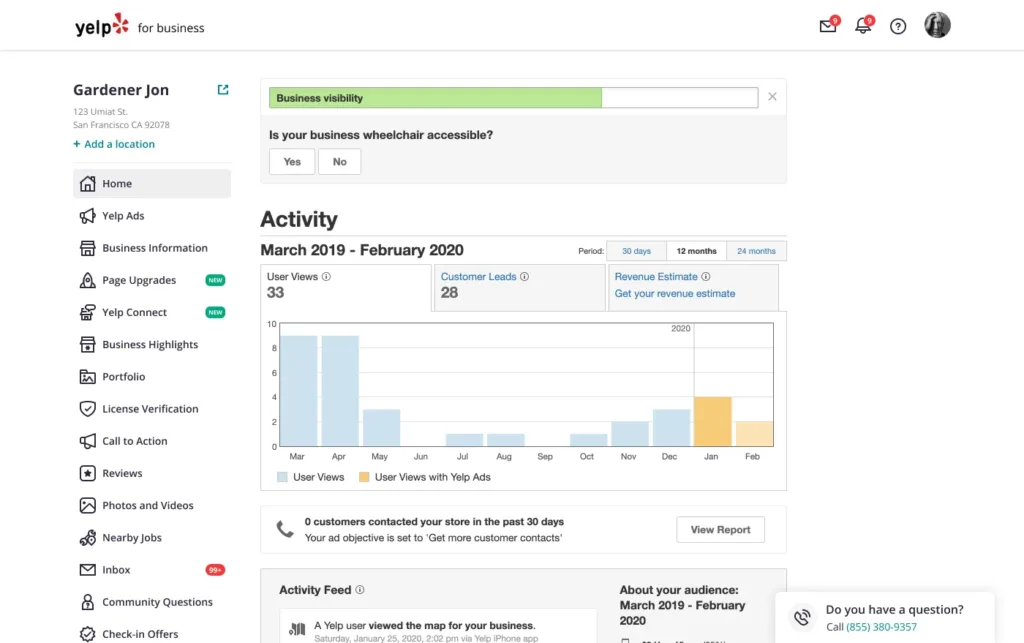This screenshot has height=643, width=1024.
Task: Click the License Verification shield icon
Action: tap(88, 409)
